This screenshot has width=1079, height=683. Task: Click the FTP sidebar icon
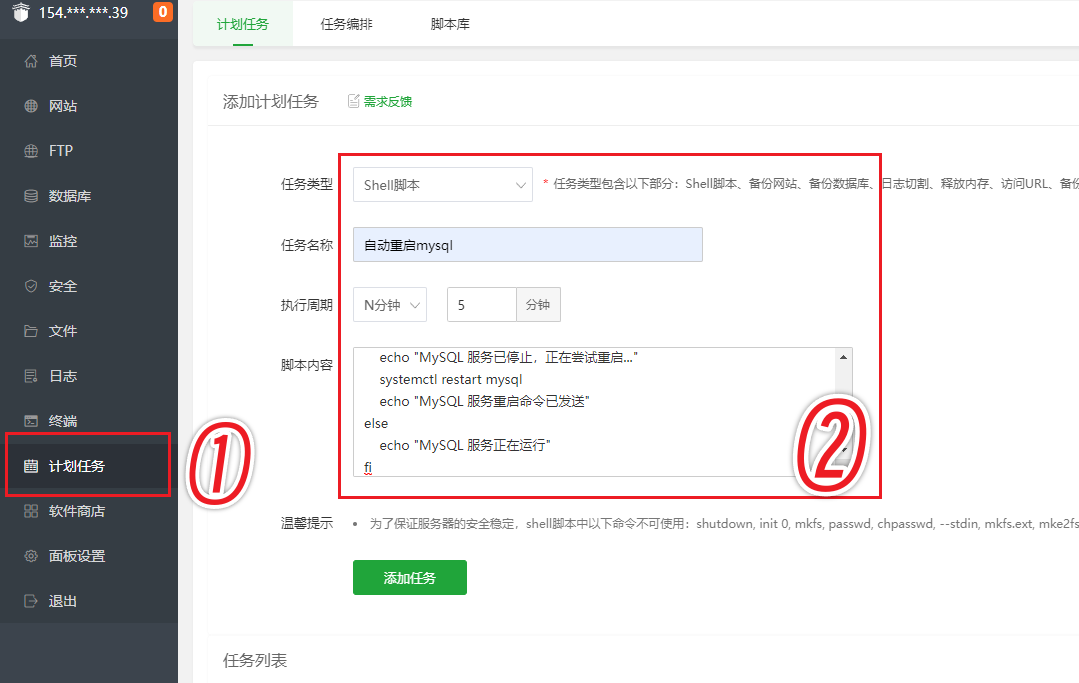pyautogui.click(x=31, y=151)
